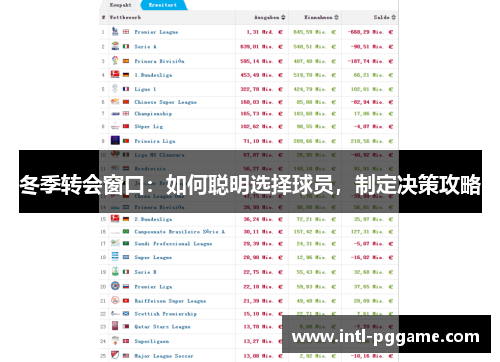Select the Erweitert tab
The width and height of the screenshot is (500, 362).
pyautogui.click(x=163, y=5)
